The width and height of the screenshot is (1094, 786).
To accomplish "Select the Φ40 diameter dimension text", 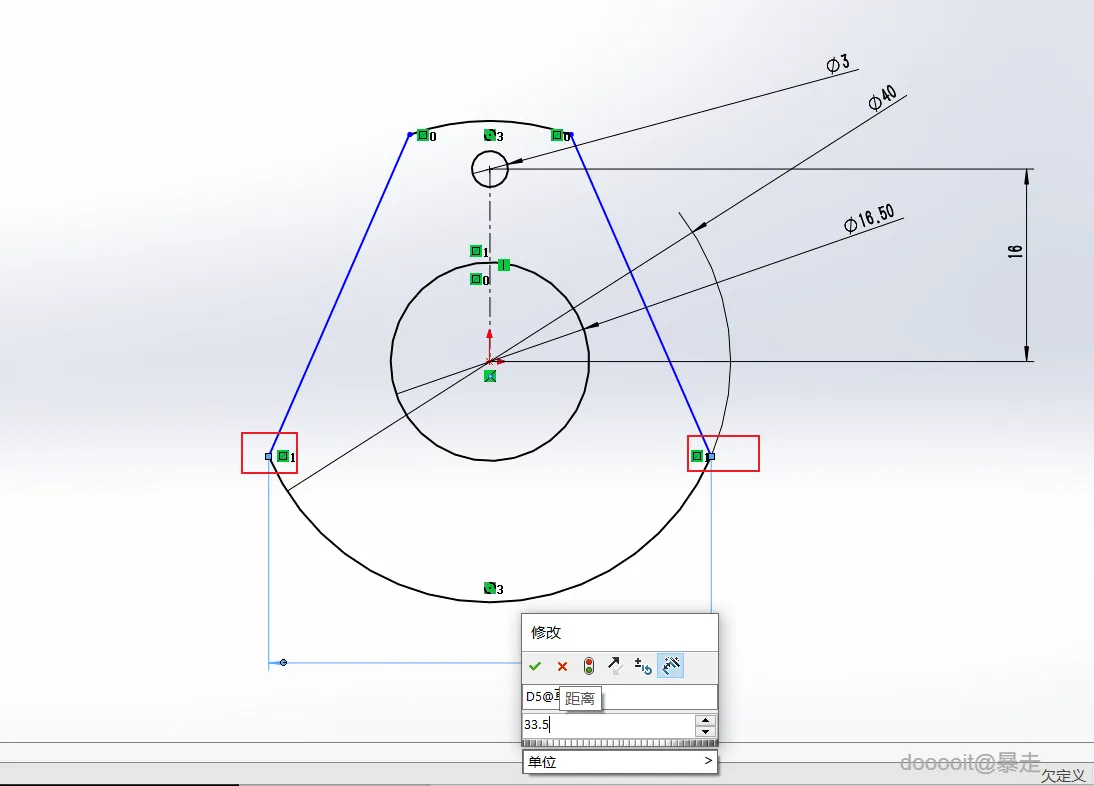I will (x=882, y=98).
